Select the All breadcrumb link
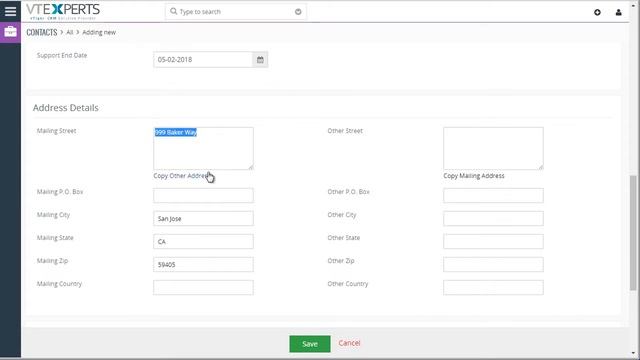The height and width of the screenshot is (360, 640). [70, 32]
